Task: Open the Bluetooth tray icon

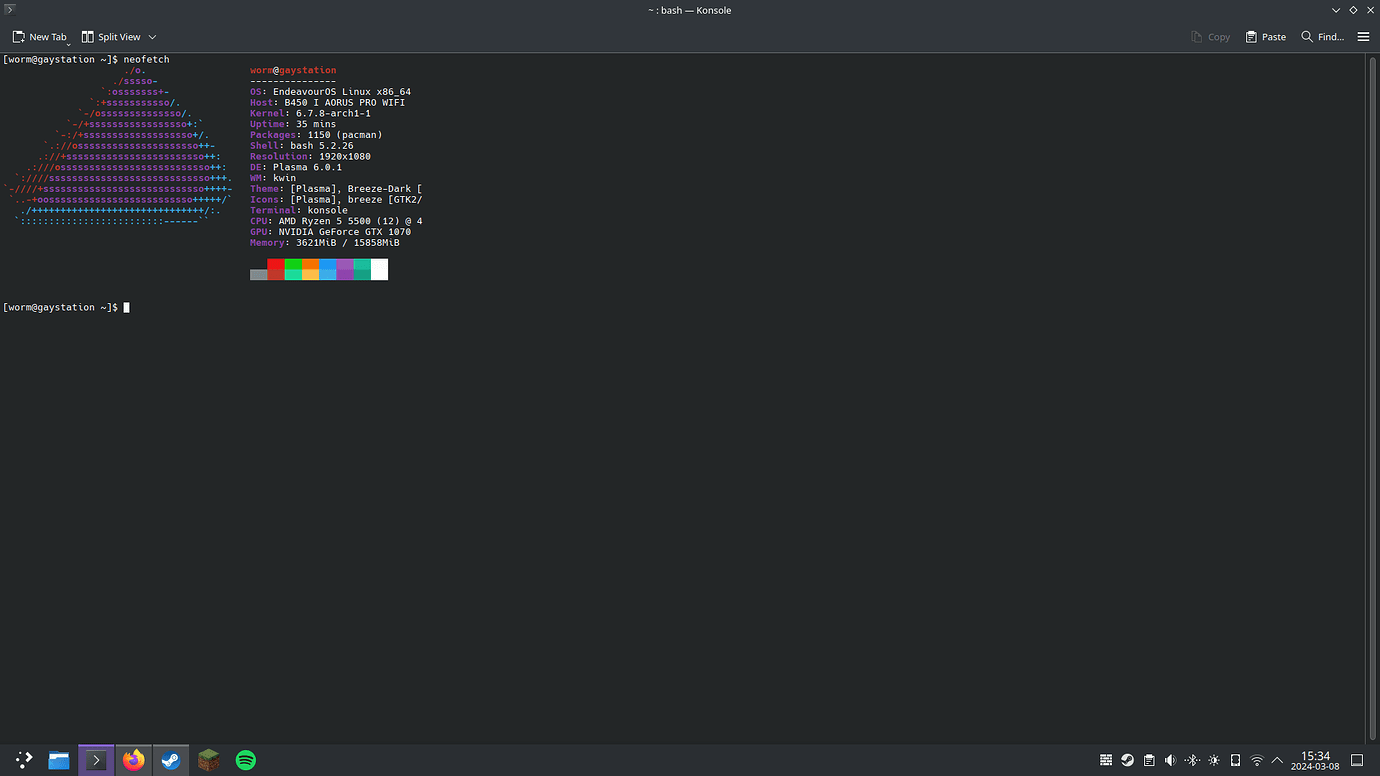Action: click(1192, 760)
